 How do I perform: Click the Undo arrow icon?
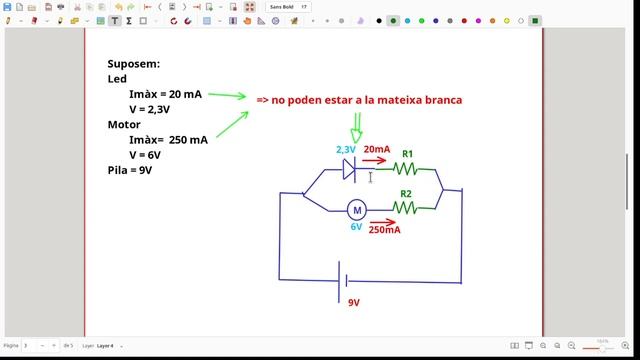pos(118,7)
